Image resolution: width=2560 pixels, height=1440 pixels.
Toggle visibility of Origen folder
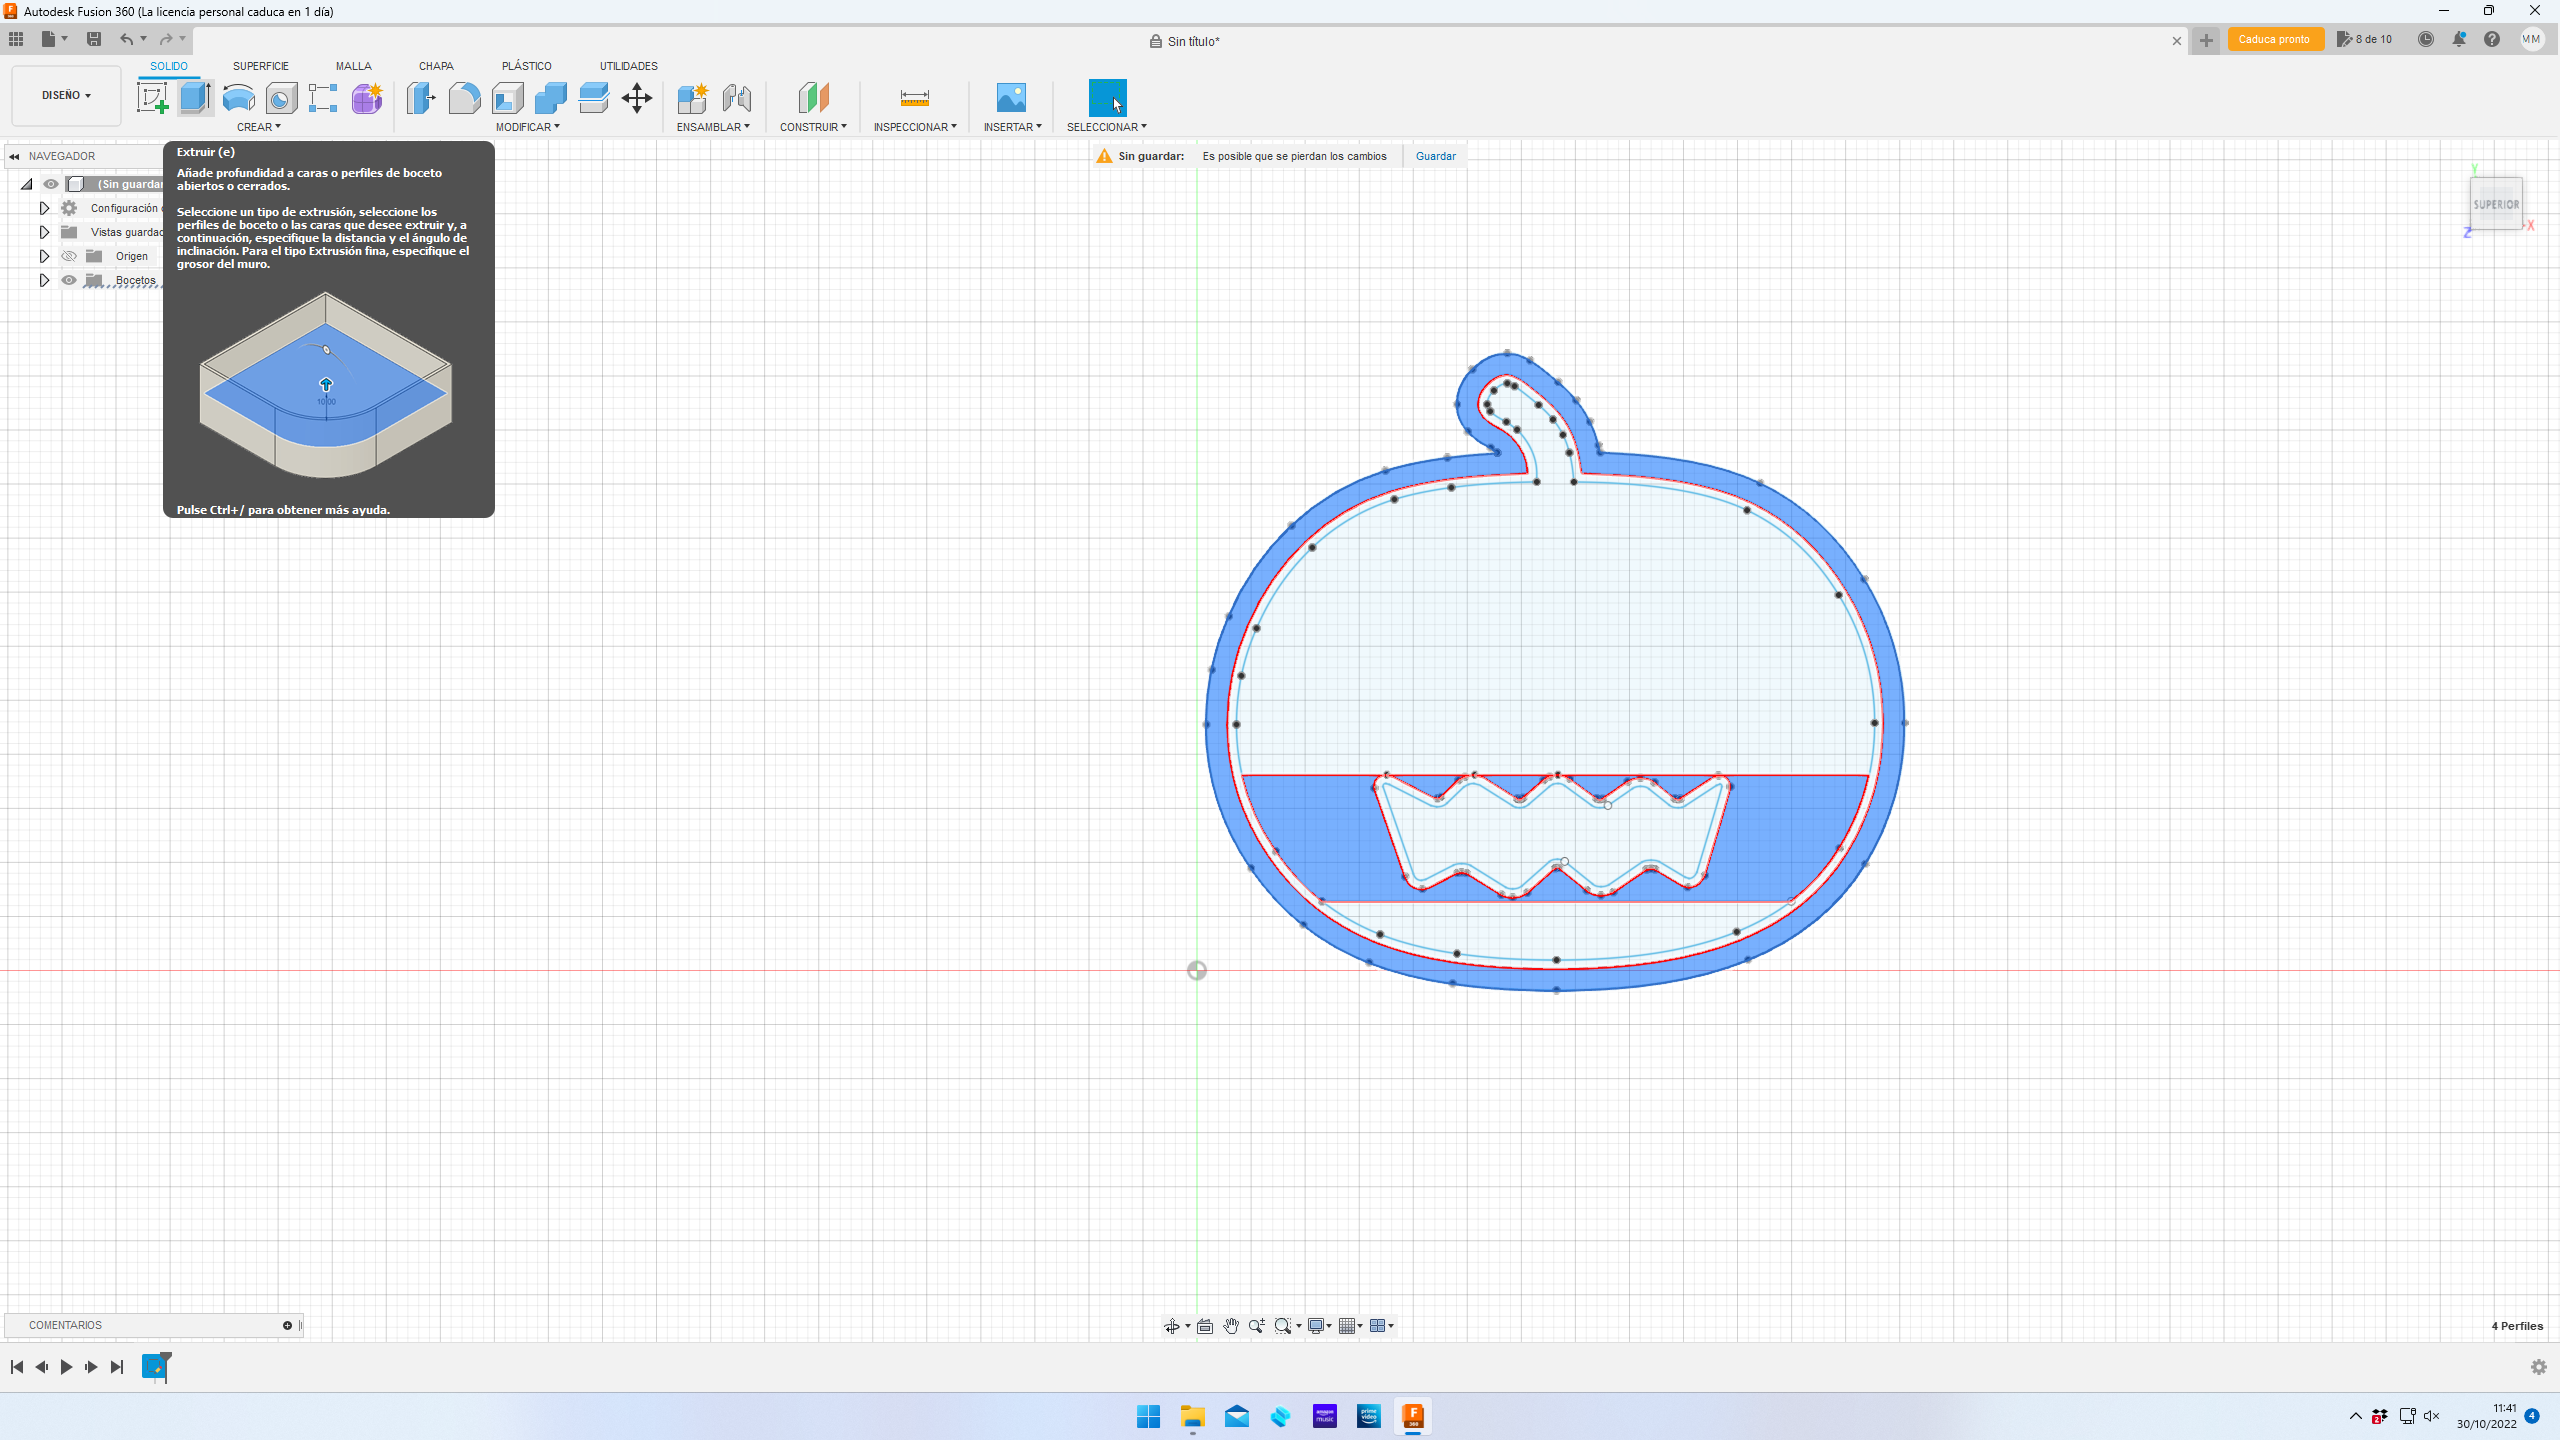(x=69, y=256)
